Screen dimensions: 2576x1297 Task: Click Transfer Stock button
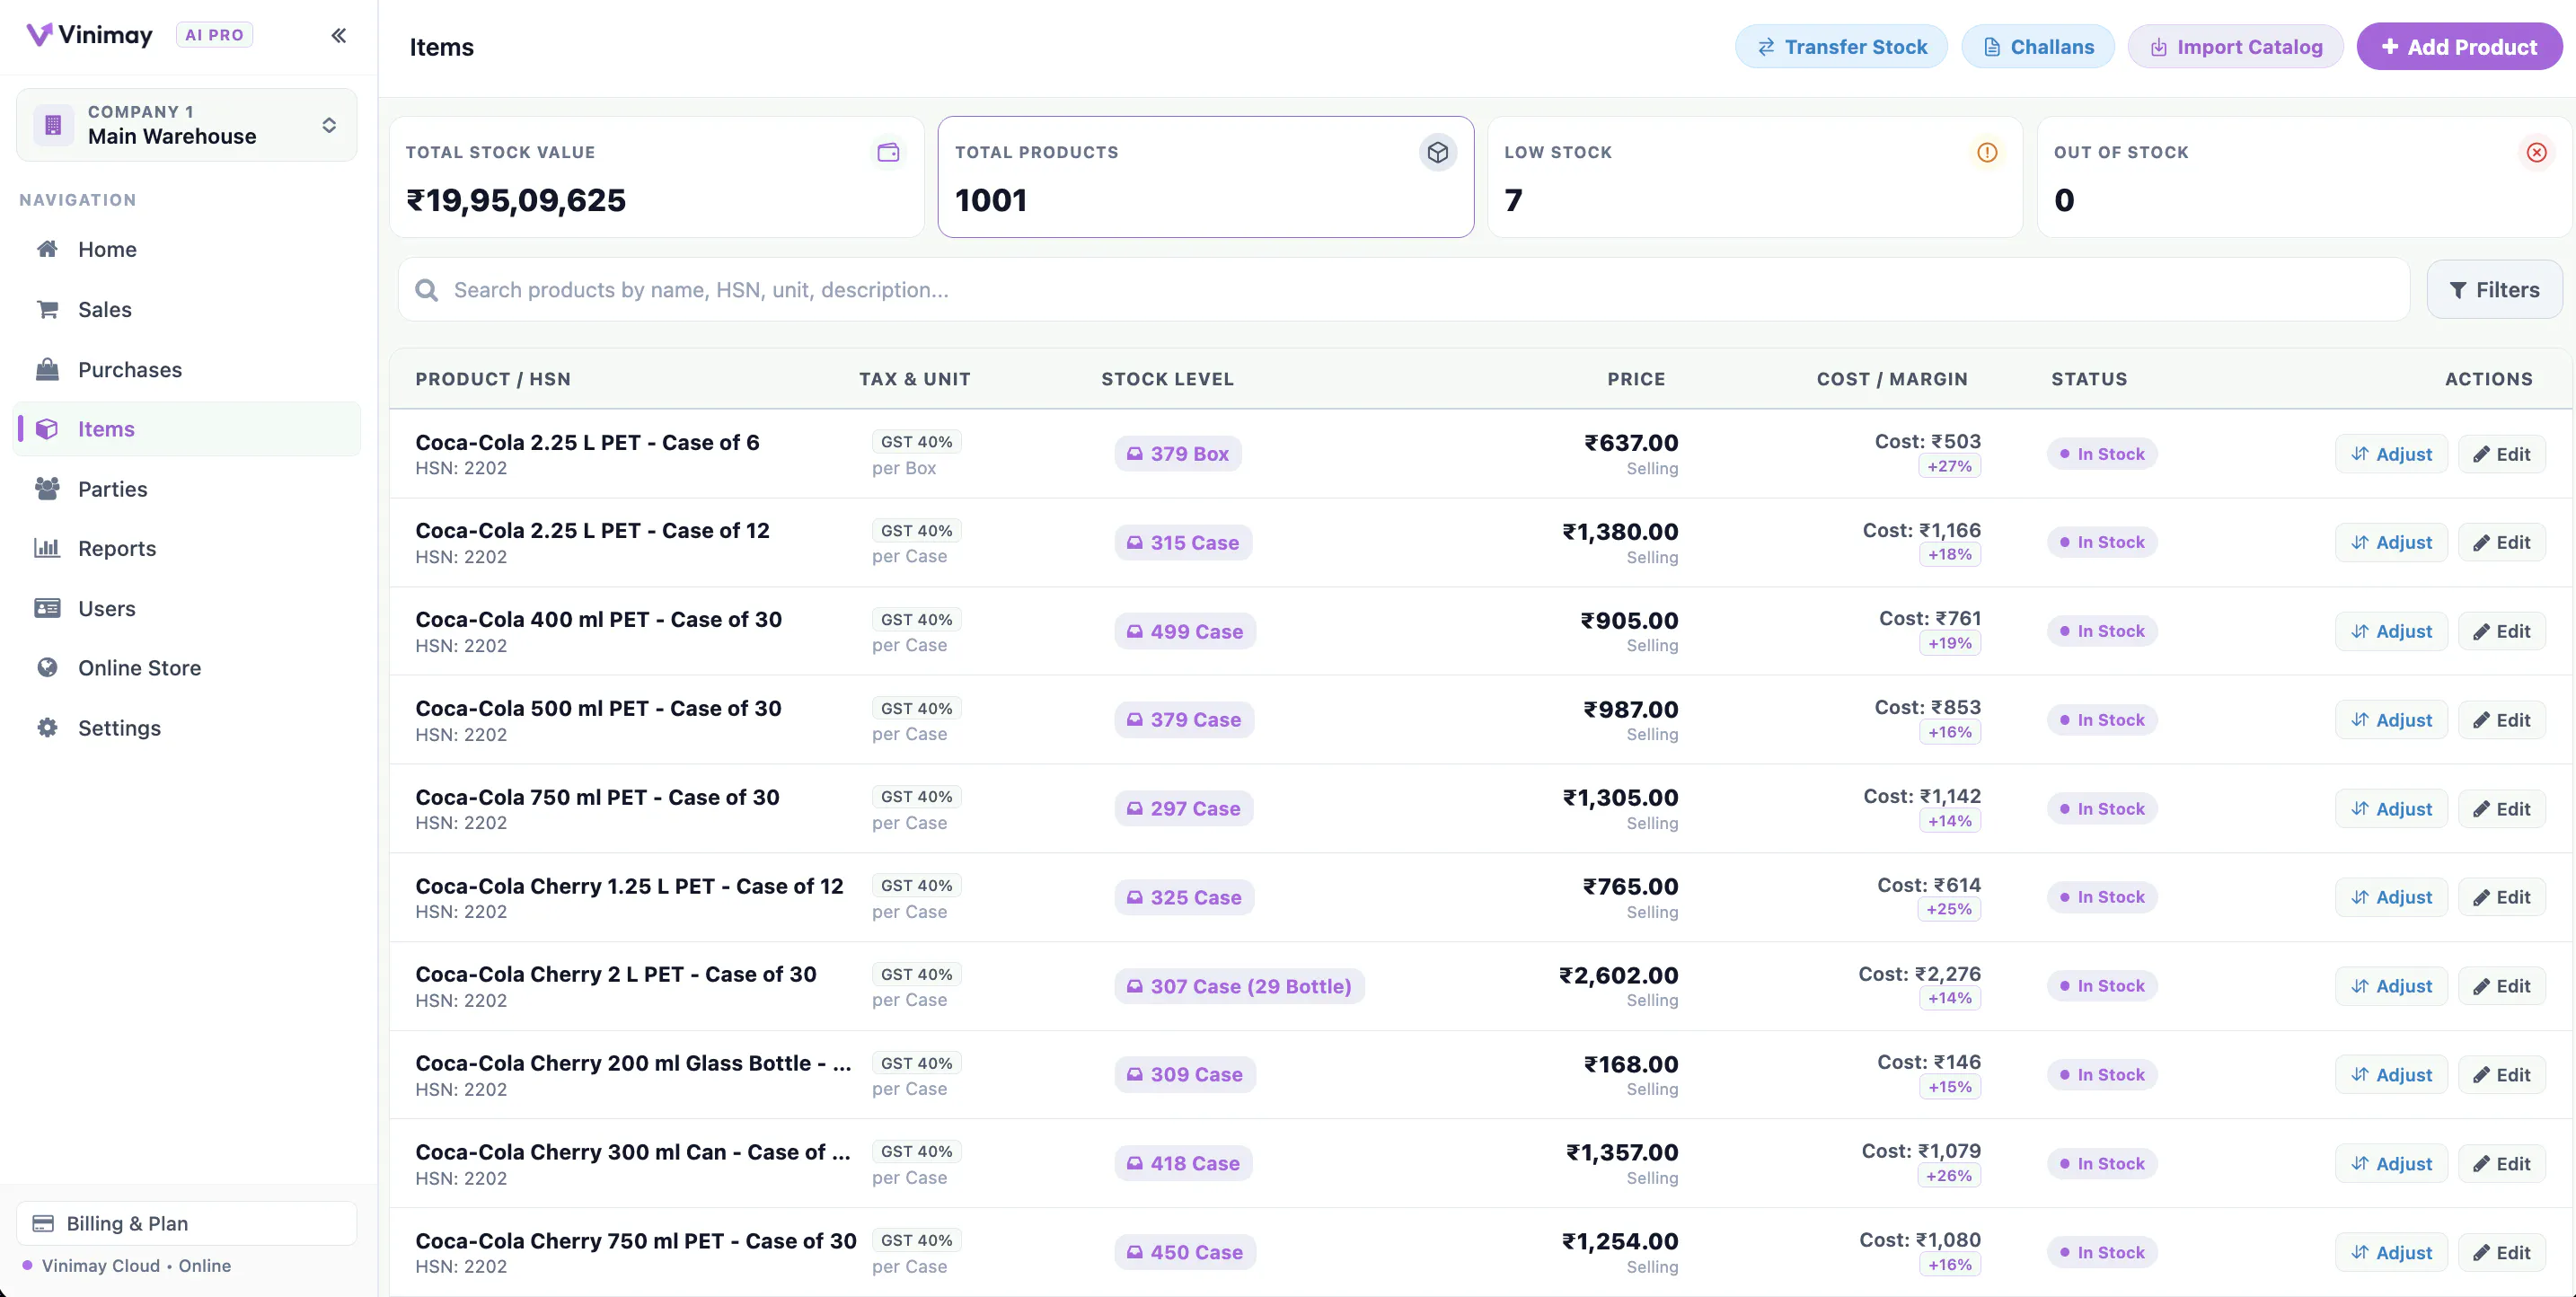(x=1841, y=47)
